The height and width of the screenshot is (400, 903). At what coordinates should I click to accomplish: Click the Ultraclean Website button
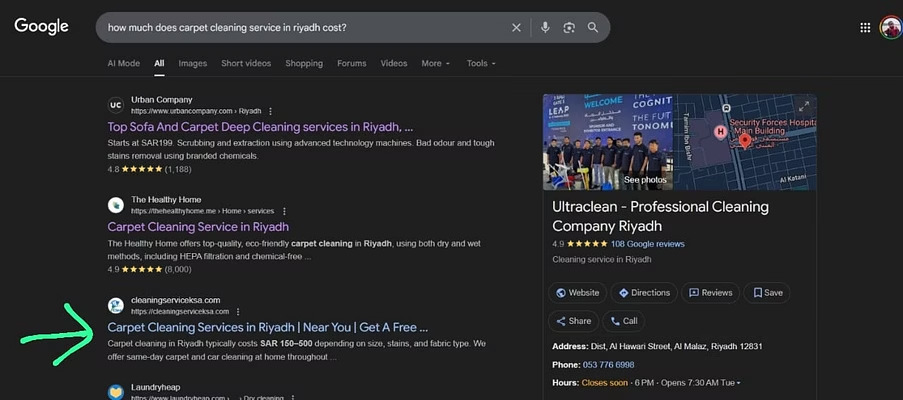(x=577, y=292)
